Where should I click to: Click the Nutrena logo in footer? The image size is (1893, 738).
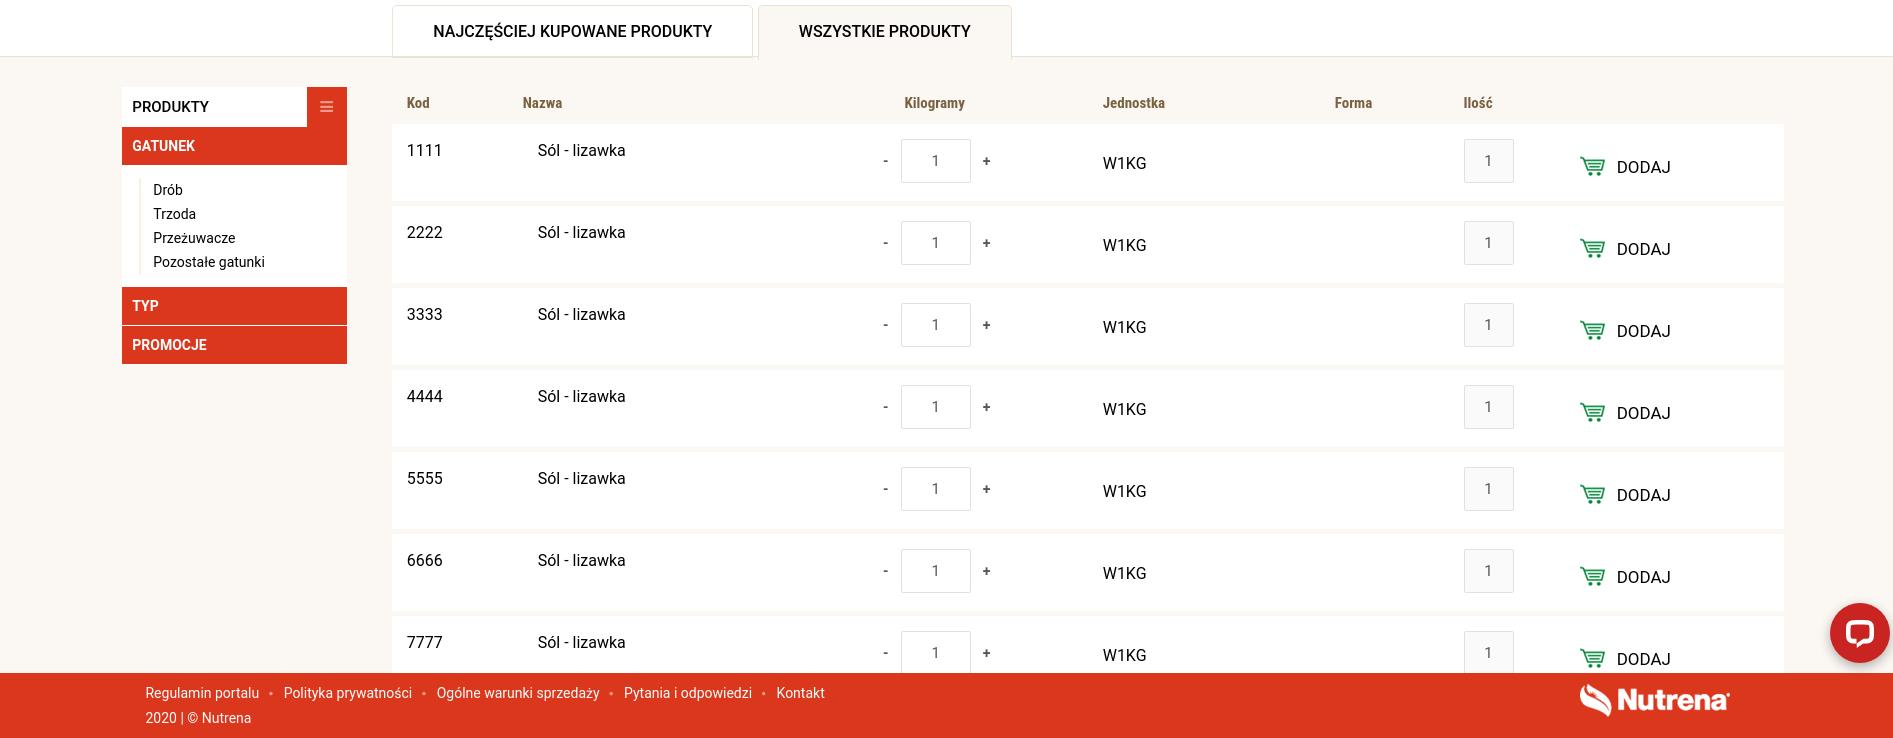pos(1654,700)
